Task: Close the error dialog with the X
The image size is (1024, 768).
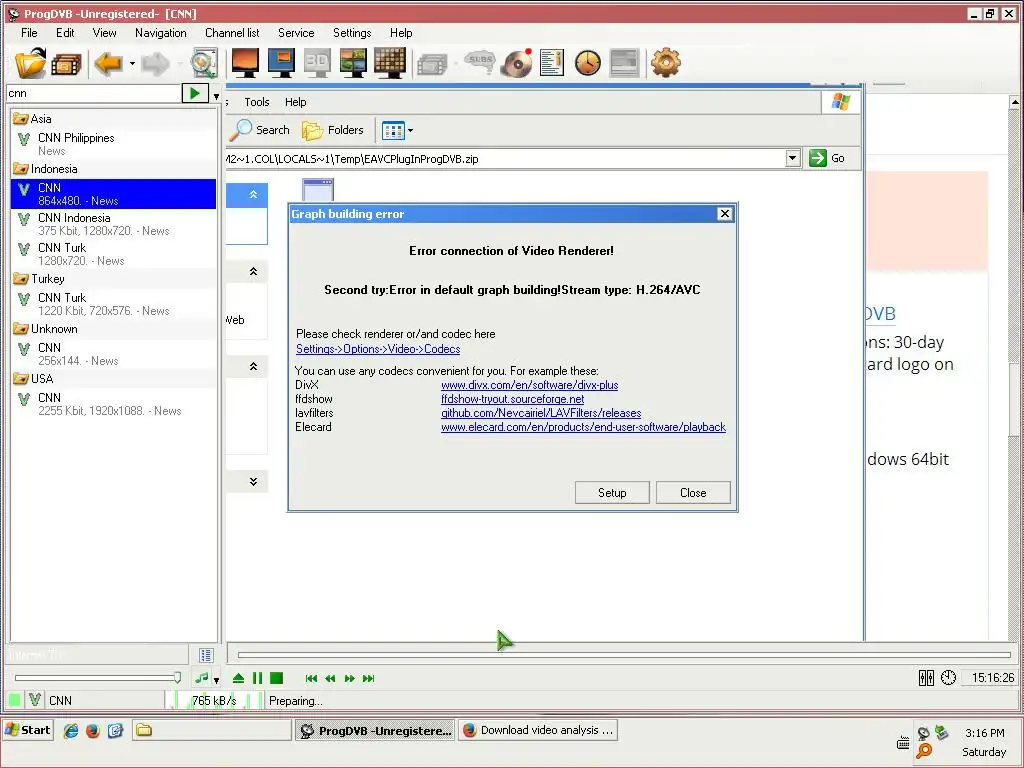Action: point(724,214)
